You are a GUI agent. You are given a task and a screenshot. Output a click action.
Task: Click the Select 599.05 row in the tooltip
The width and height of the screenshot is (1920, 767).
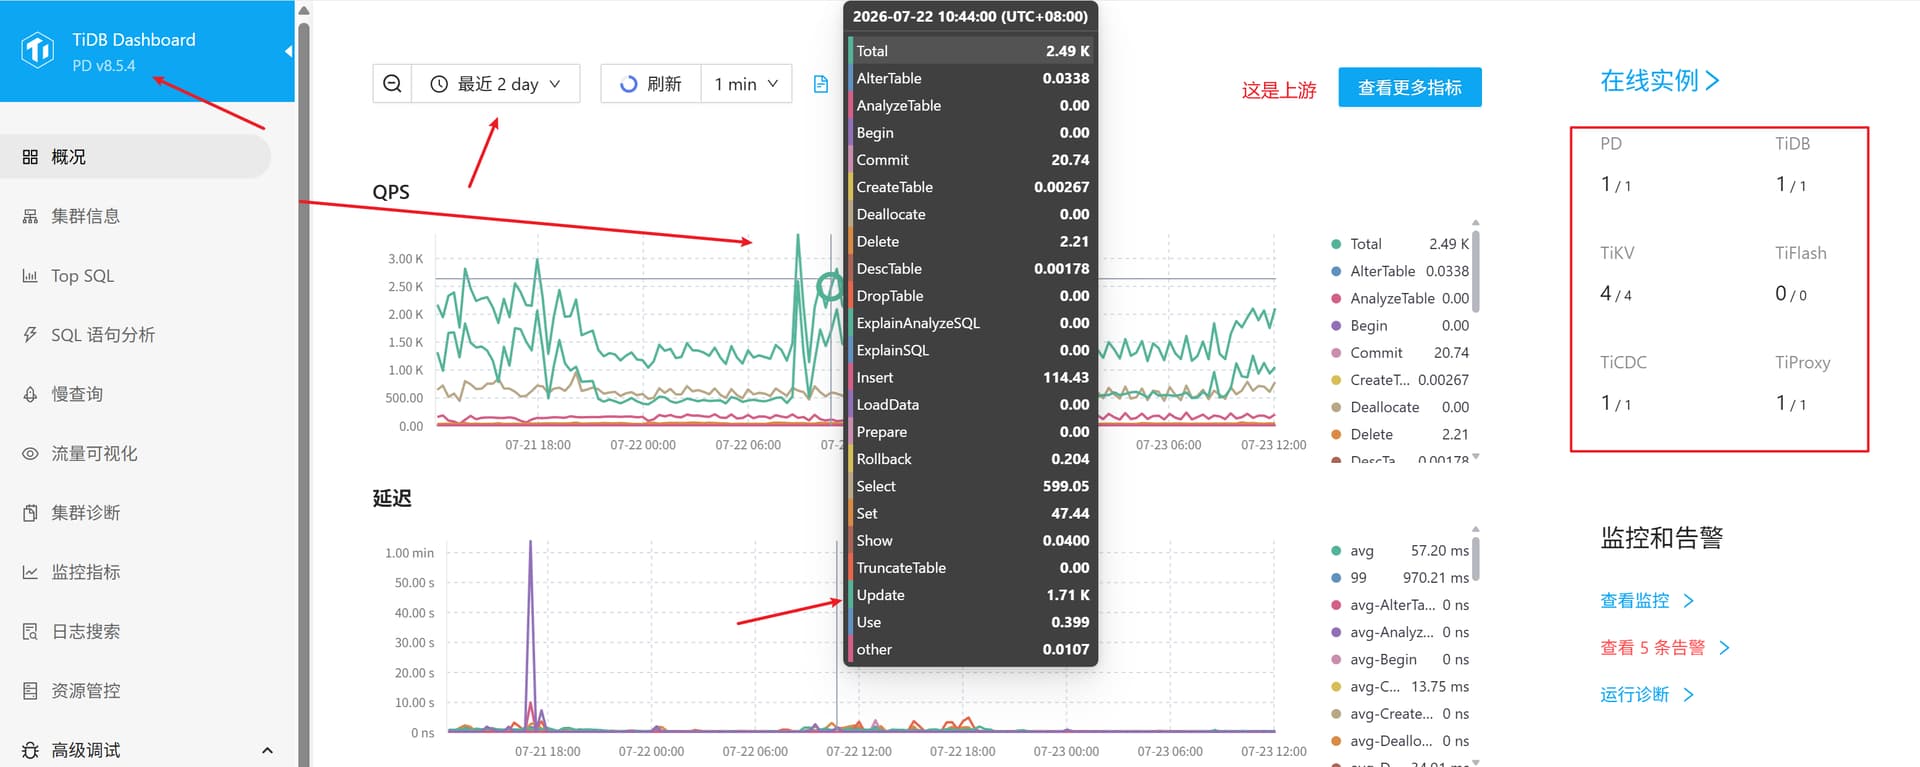(x=971, y=486)
